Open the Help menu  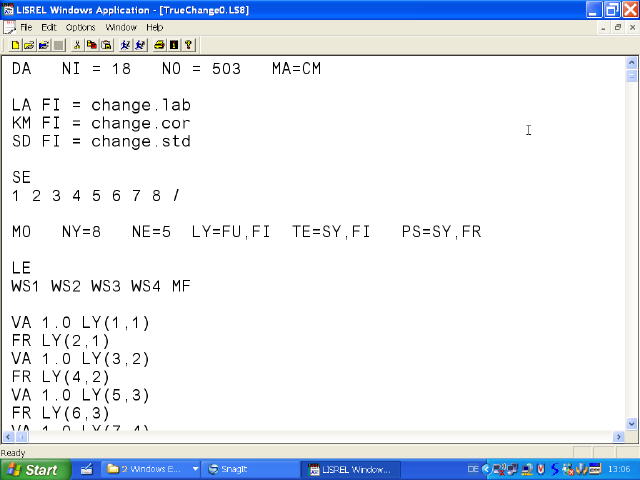[155, 27]
